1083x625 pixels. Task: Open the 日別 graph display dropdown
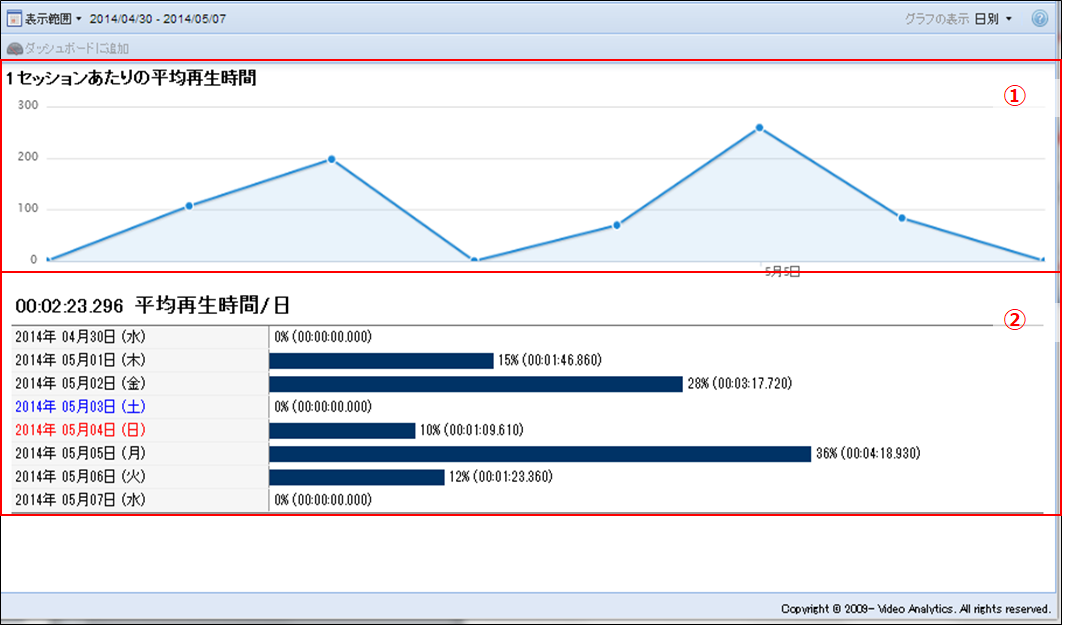point(994,18)
